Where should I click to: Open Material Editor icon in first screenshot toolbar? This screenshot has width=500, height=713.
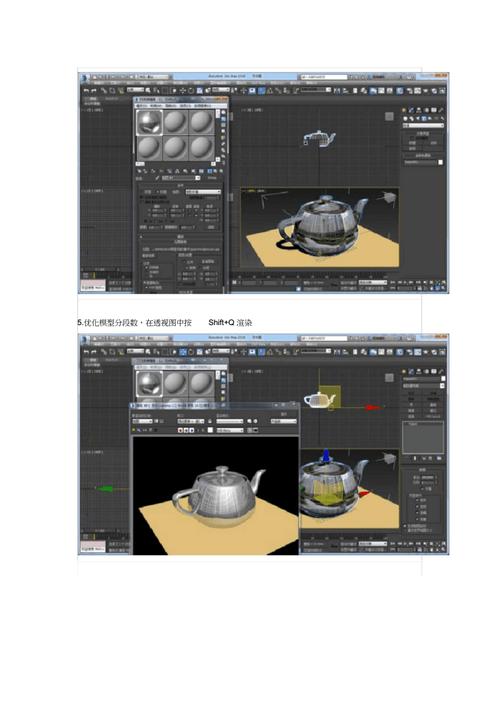click(400, 91)
